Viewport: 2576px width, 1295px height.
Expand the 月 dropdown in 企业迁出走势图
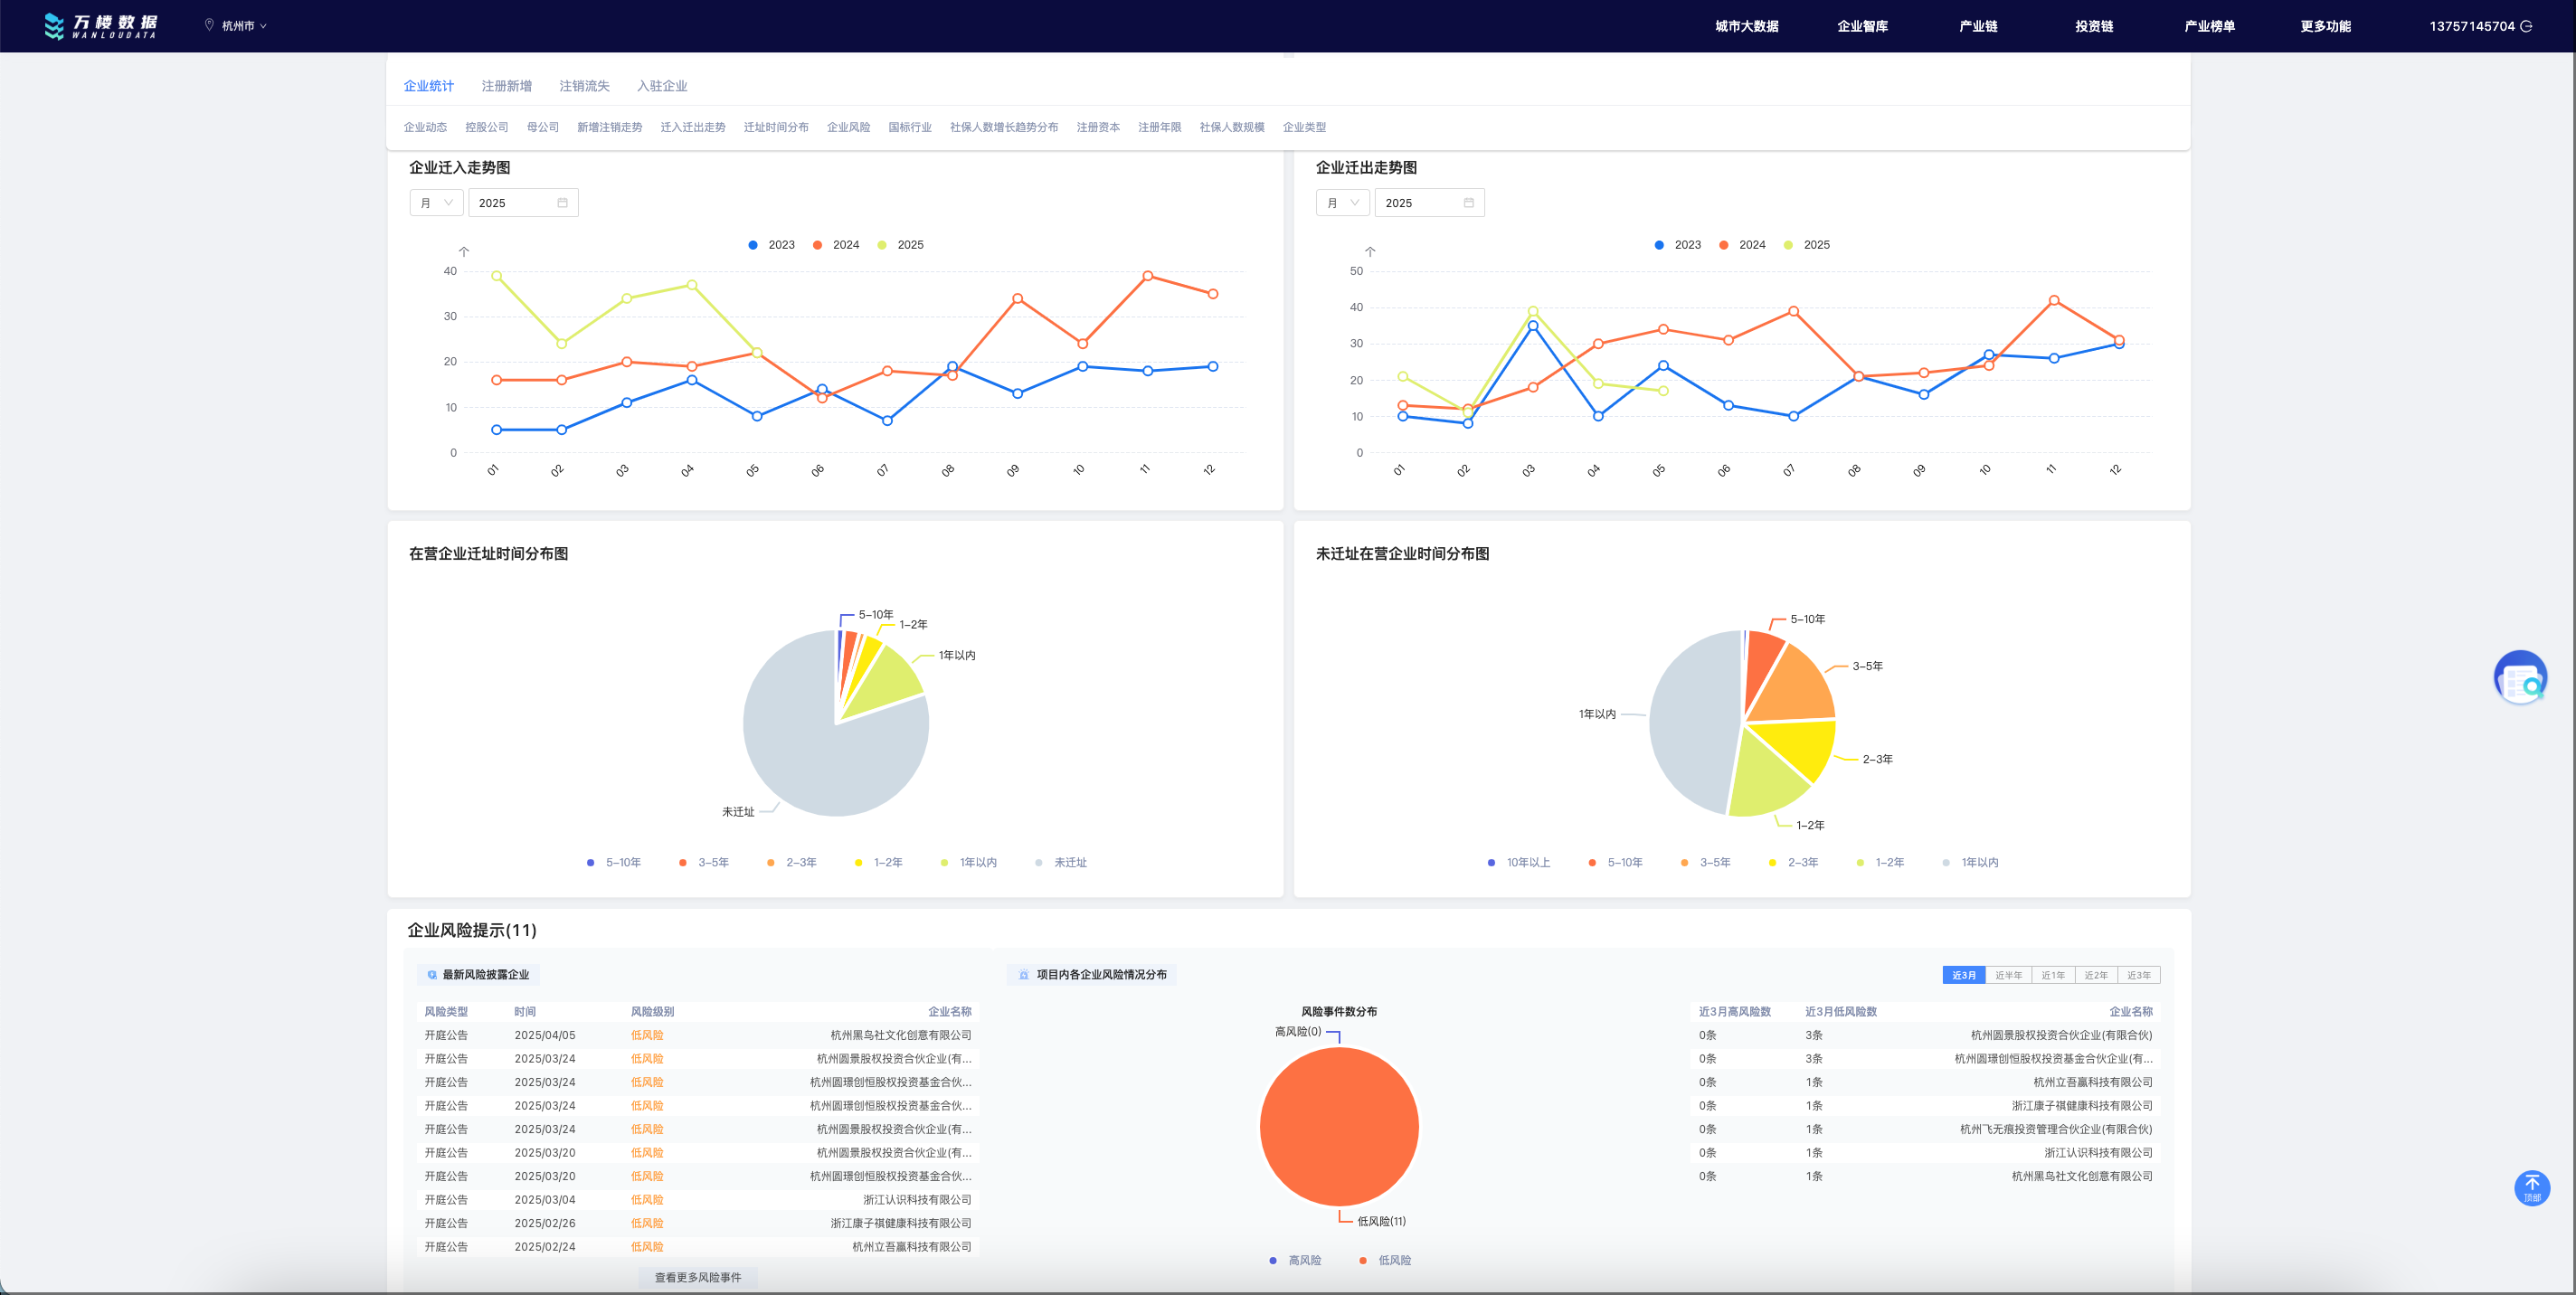point(1342,203)
